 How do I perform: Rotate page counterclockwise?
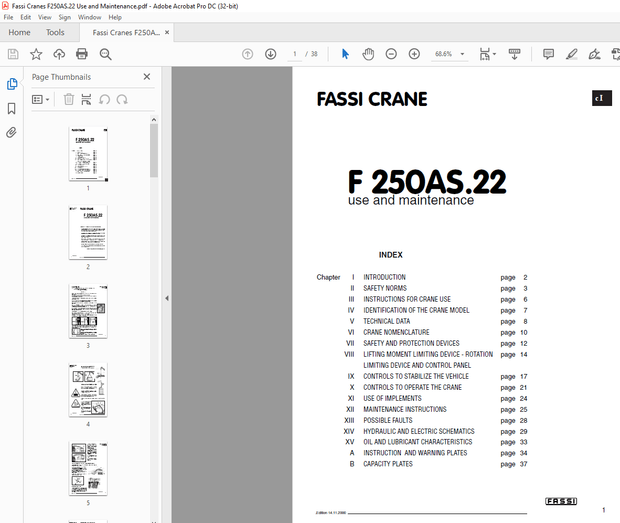click(104, 99)
